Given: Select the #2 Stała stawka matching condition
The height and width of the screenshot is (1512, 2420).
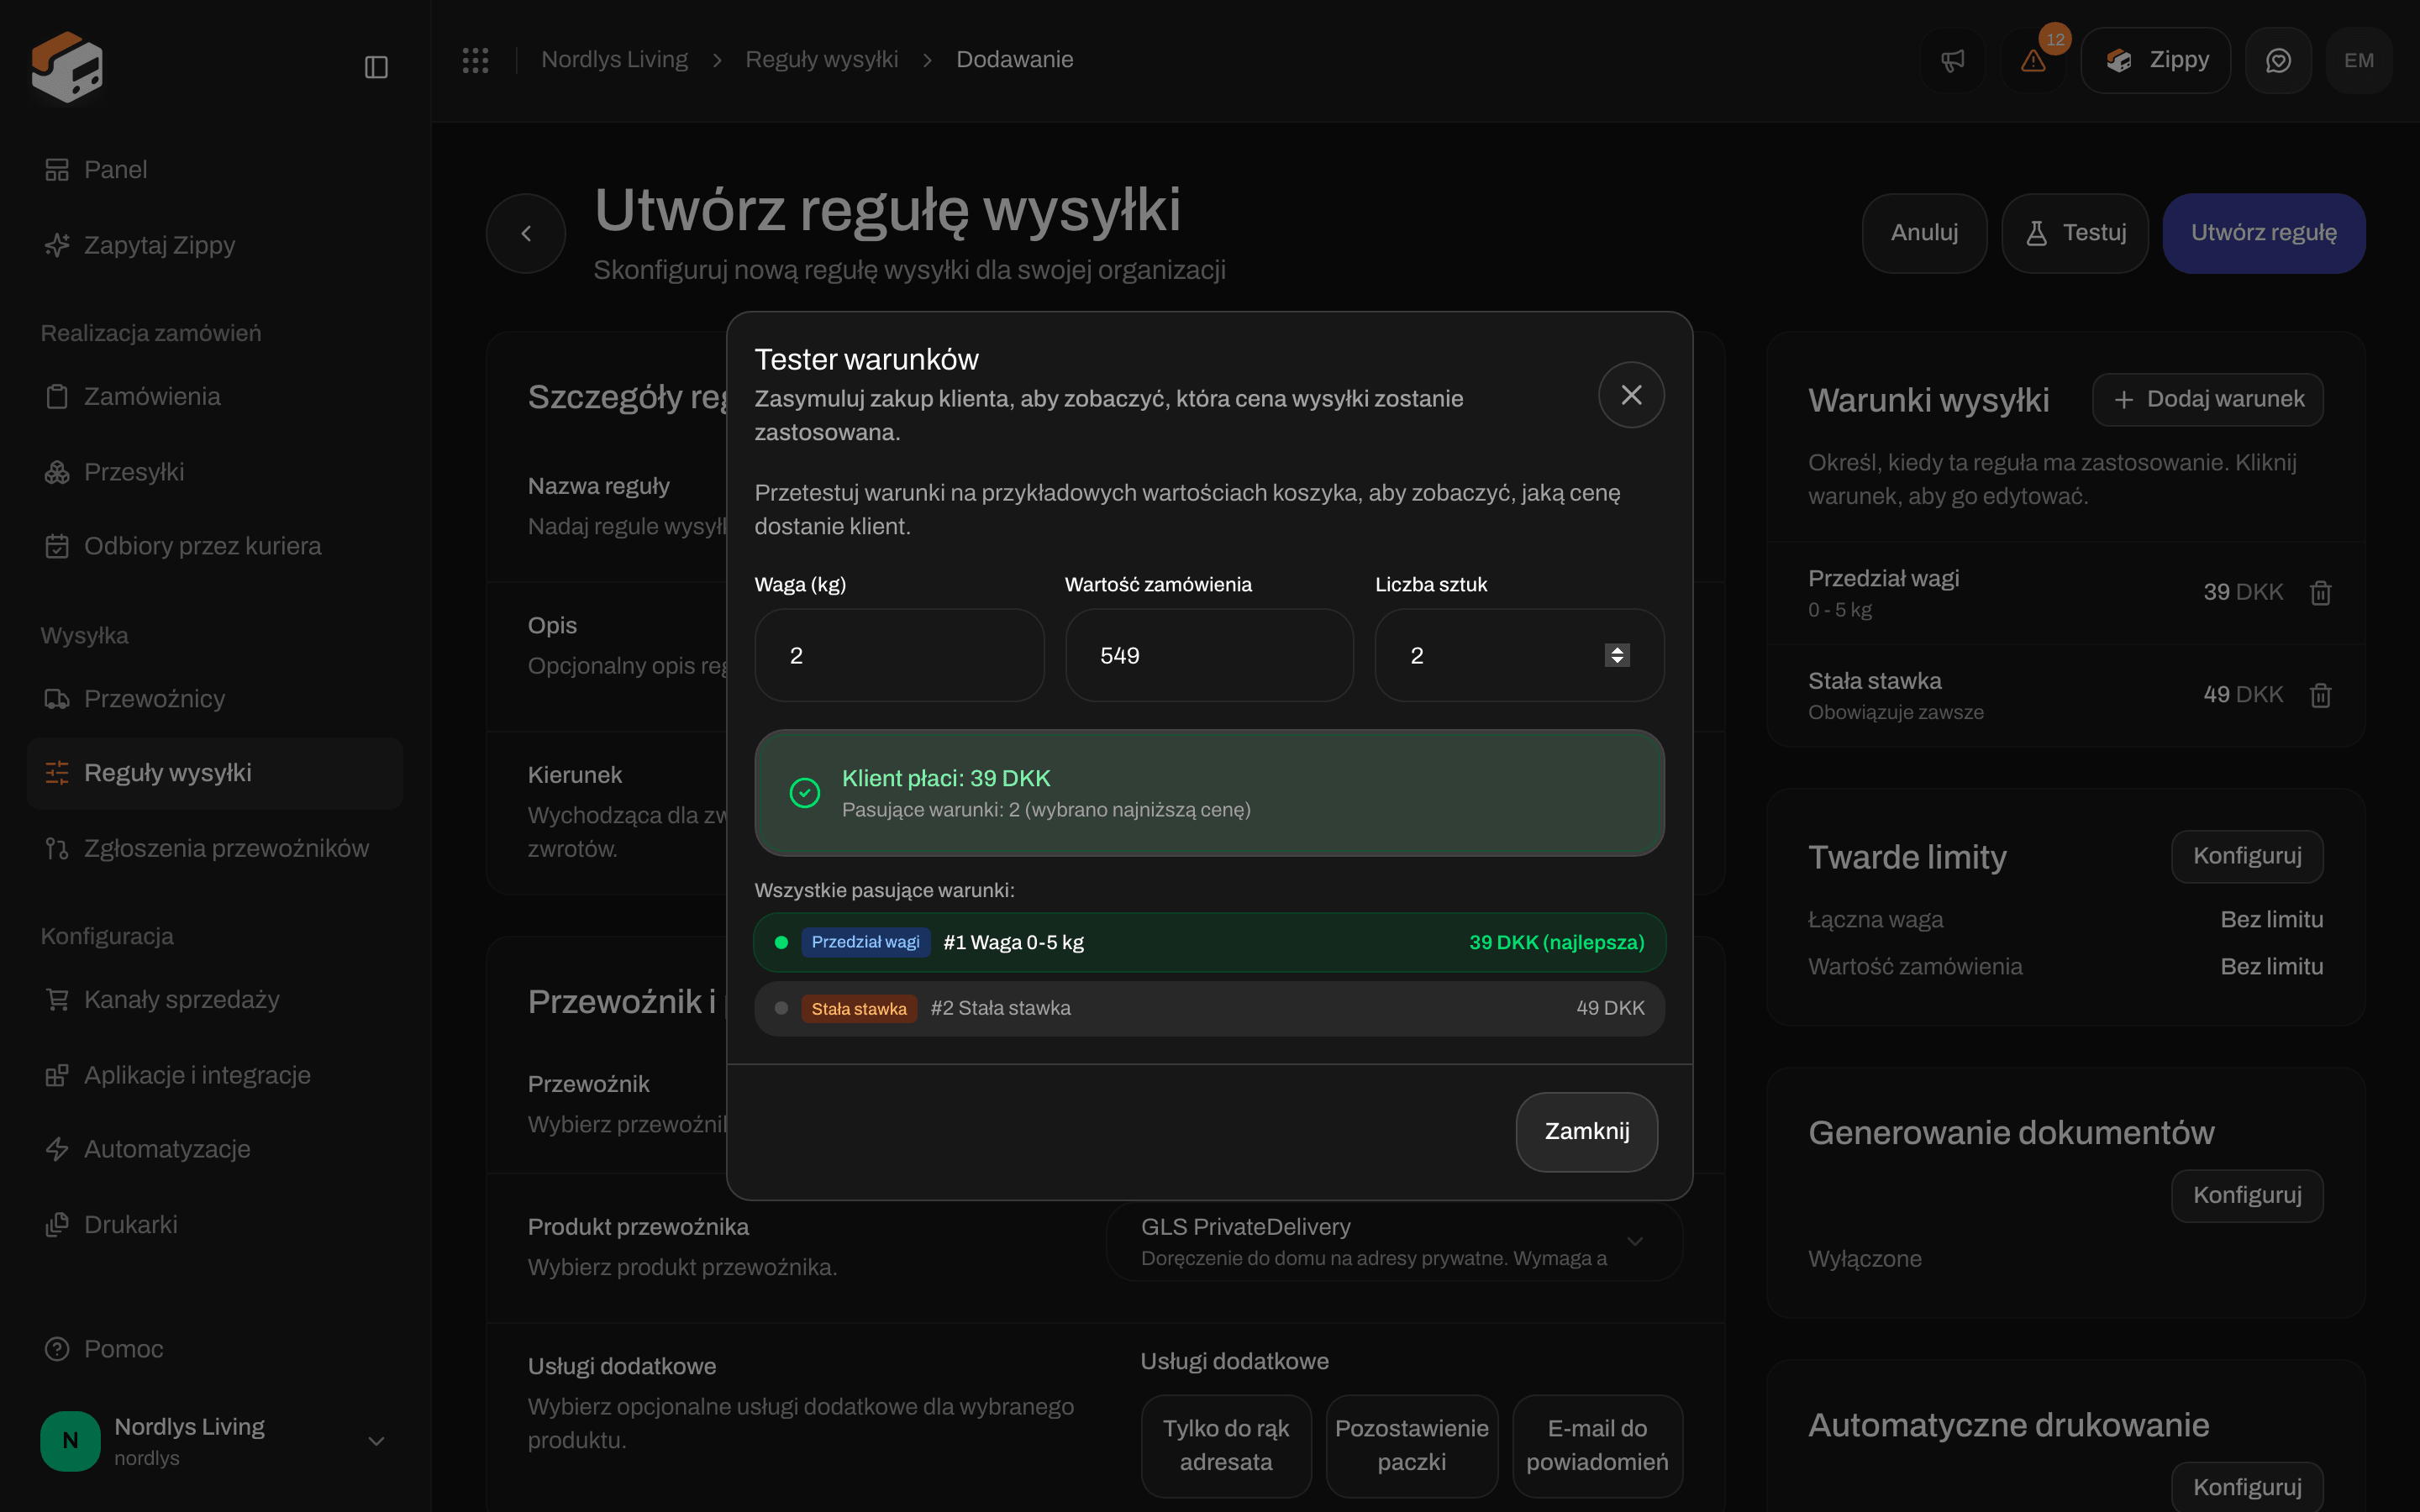Looking at the screenshot, I should click(x=1209, y=1008).
